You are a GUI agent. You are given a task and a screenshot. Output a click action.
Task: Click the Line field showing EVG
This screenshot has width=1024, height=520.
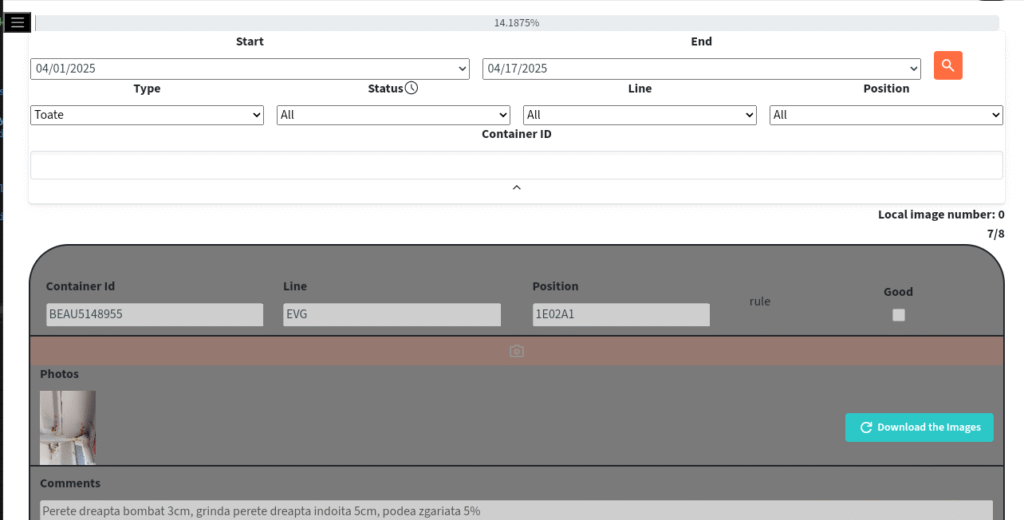click(x=392, y=314)
